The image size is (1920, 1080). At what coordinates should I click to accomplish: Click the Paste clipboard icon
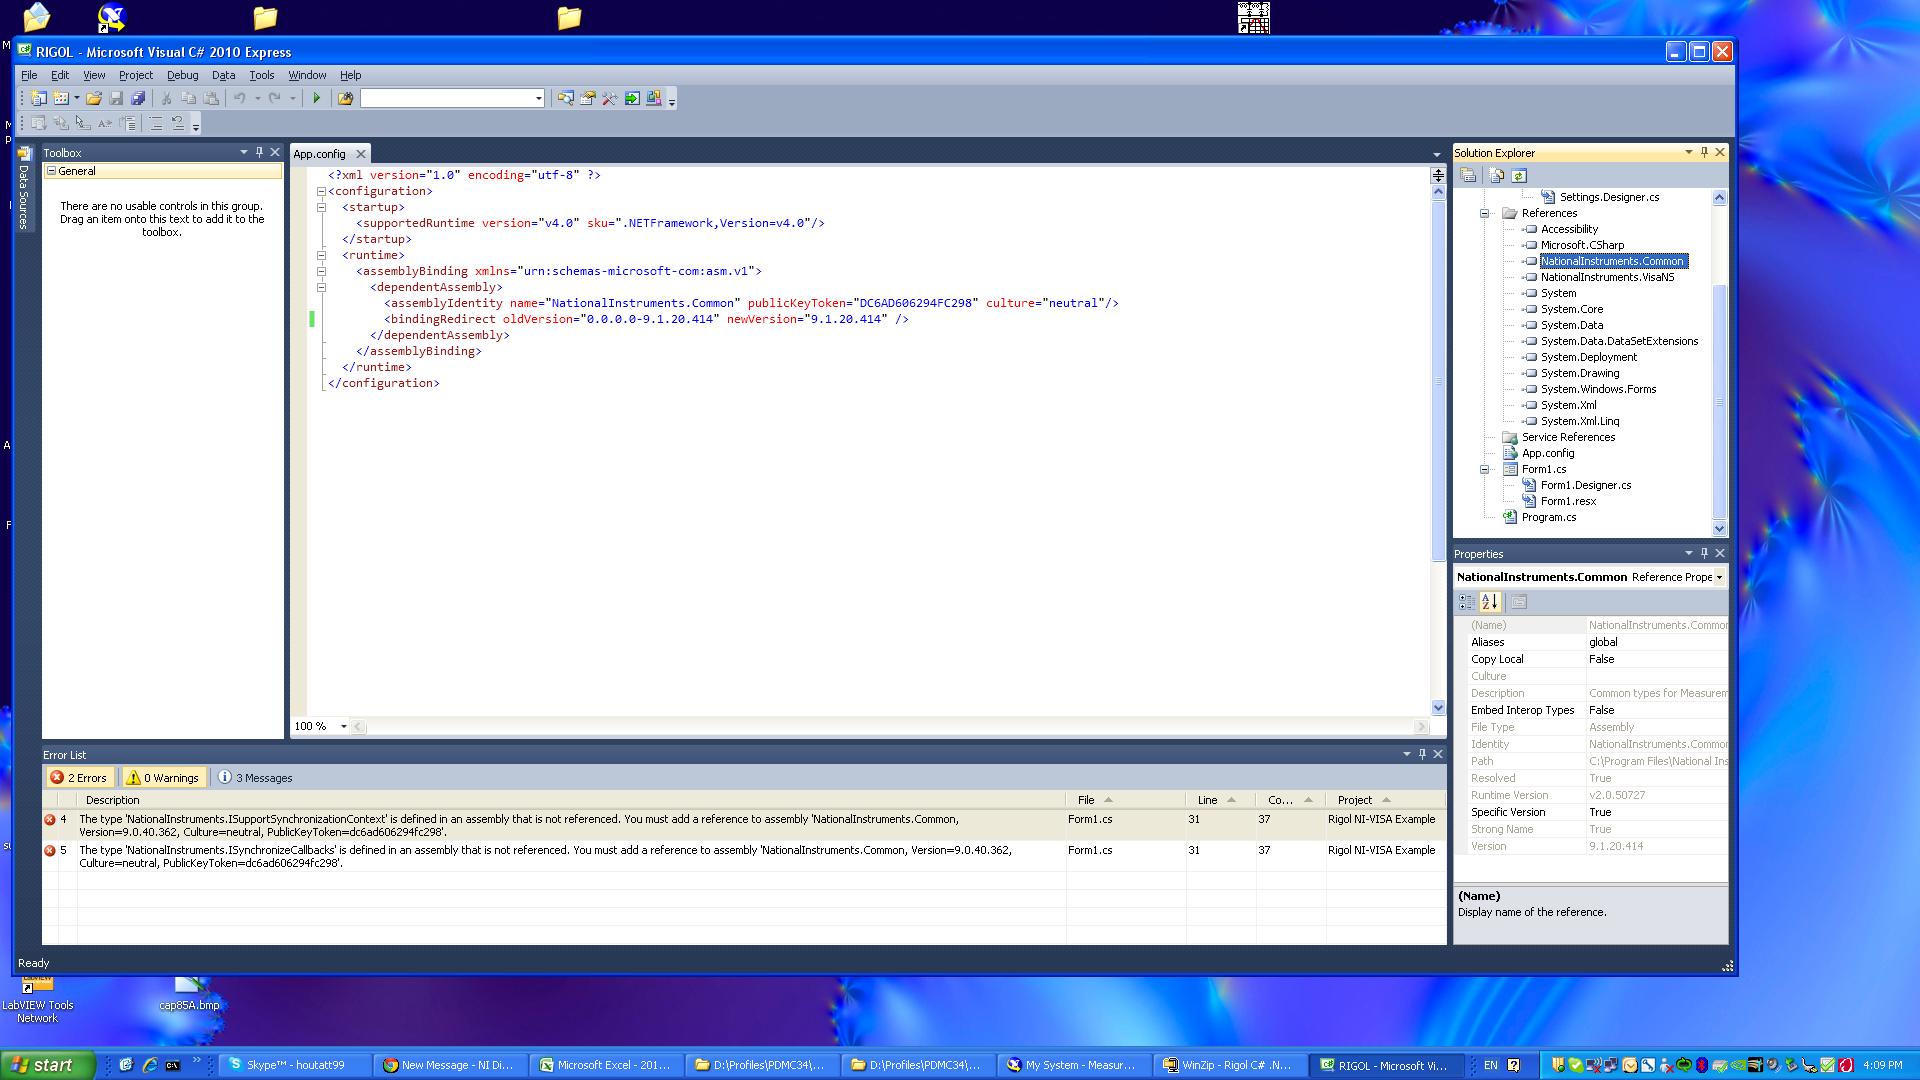point(211,98)
